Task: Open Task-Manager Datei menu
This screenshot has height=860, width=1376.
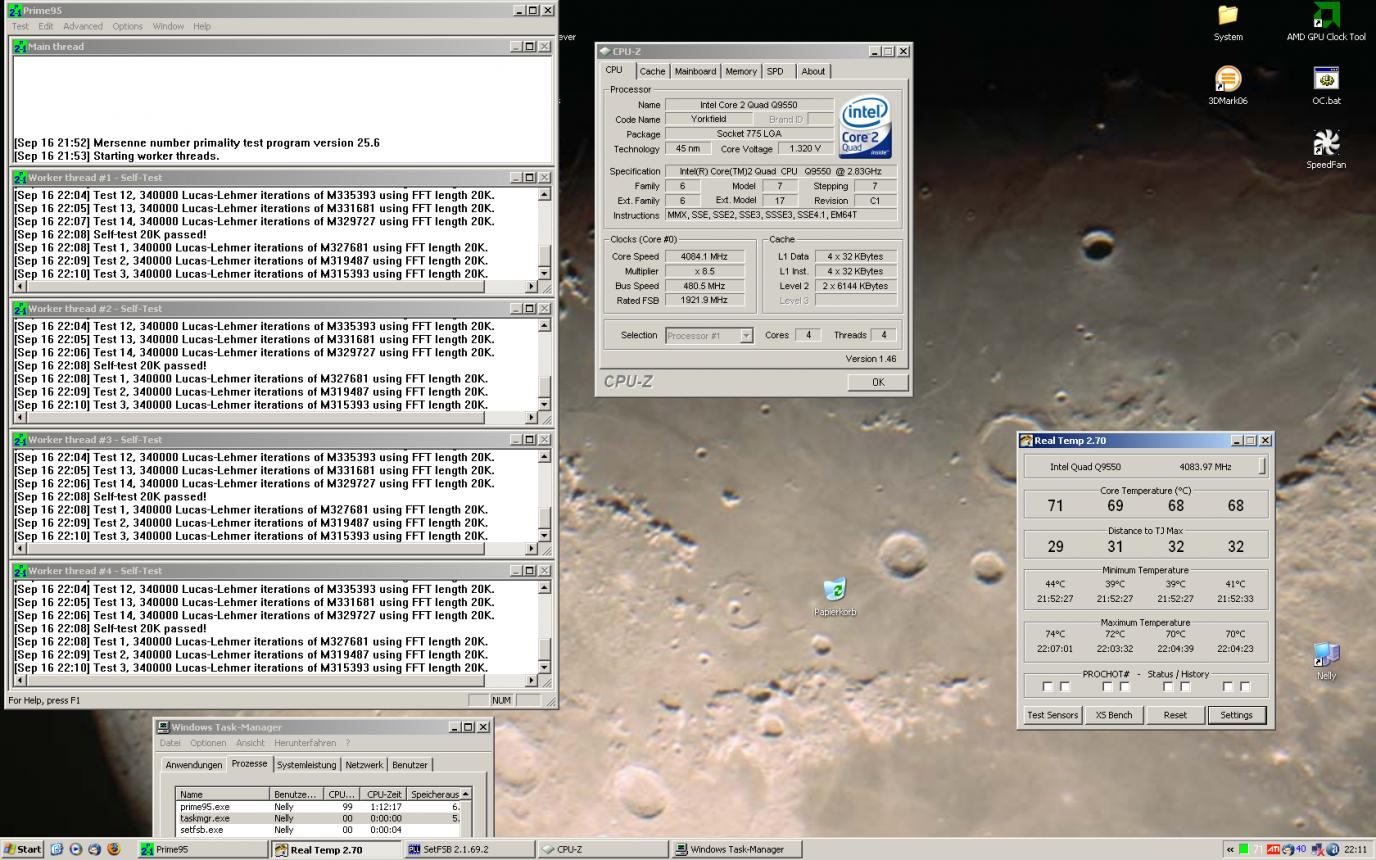Action: click(x=170, y=743)
